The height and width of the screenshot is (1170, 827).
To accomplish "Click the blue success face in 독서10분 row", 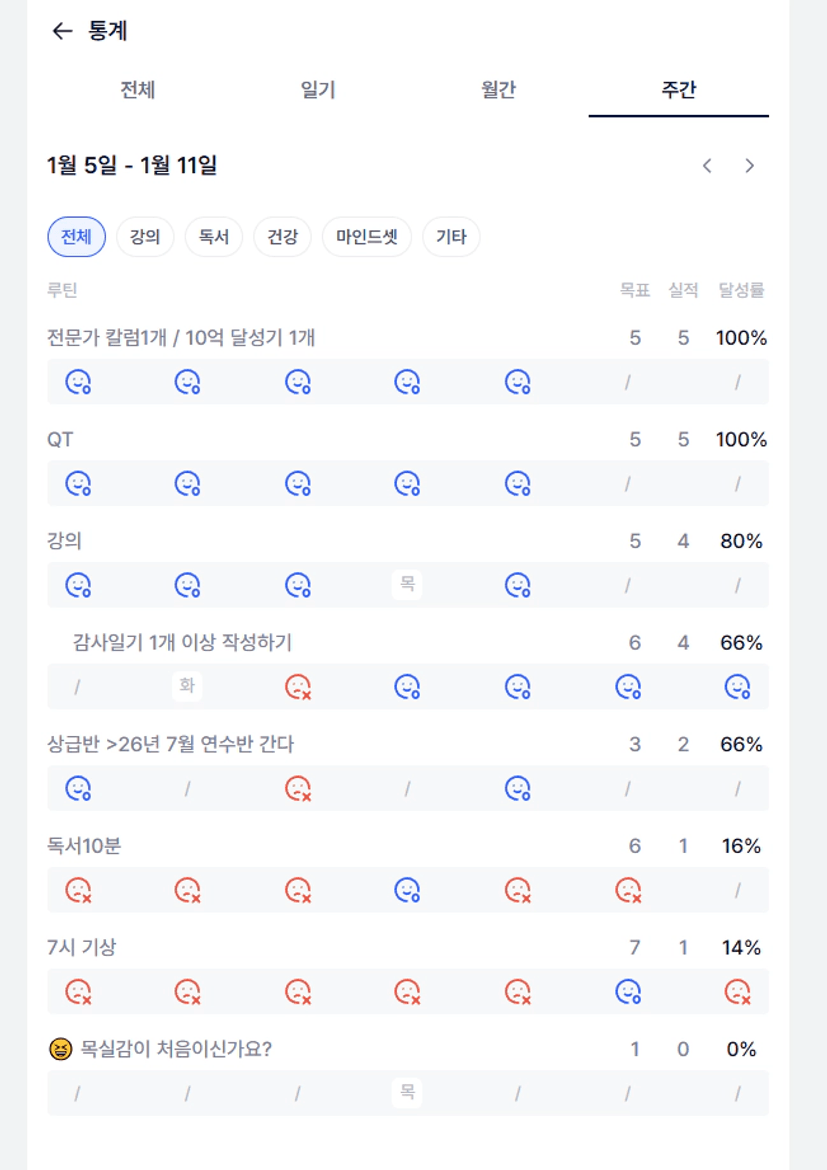I will (x=407, y=889).
